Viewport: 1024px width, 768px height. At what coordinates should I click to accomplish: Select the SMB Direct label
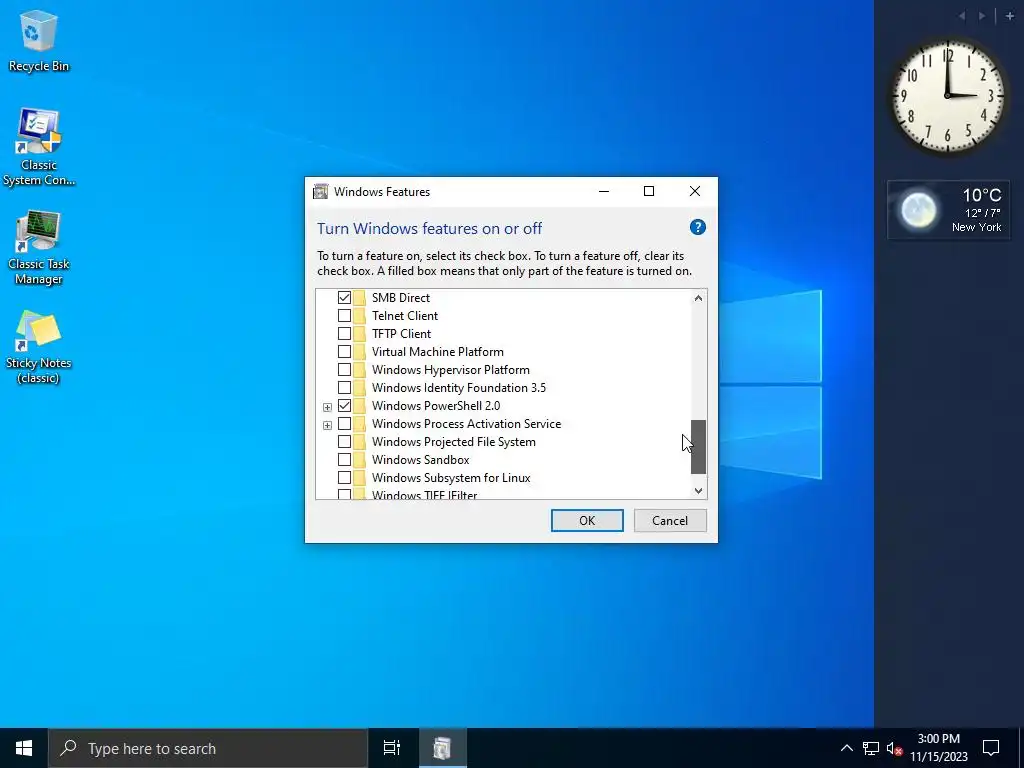pyautogui.click(x=401, y=297)
